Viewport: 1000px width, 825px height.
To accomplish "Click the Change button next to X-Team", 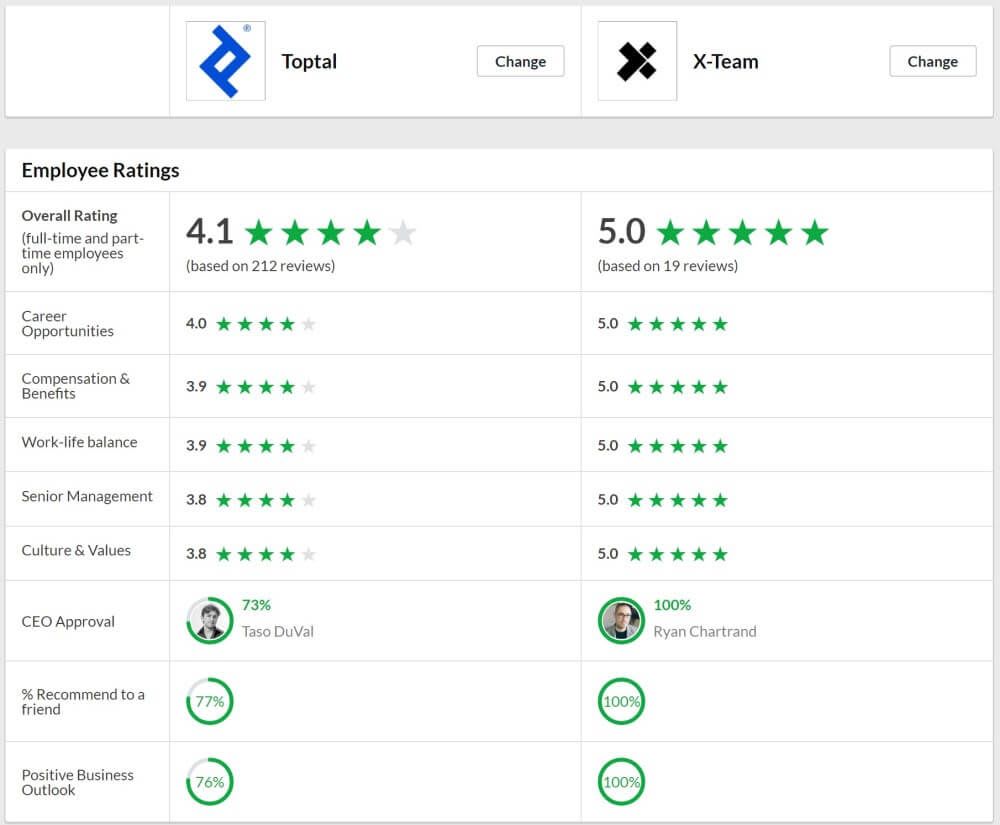I will click(x=932, y=61).
